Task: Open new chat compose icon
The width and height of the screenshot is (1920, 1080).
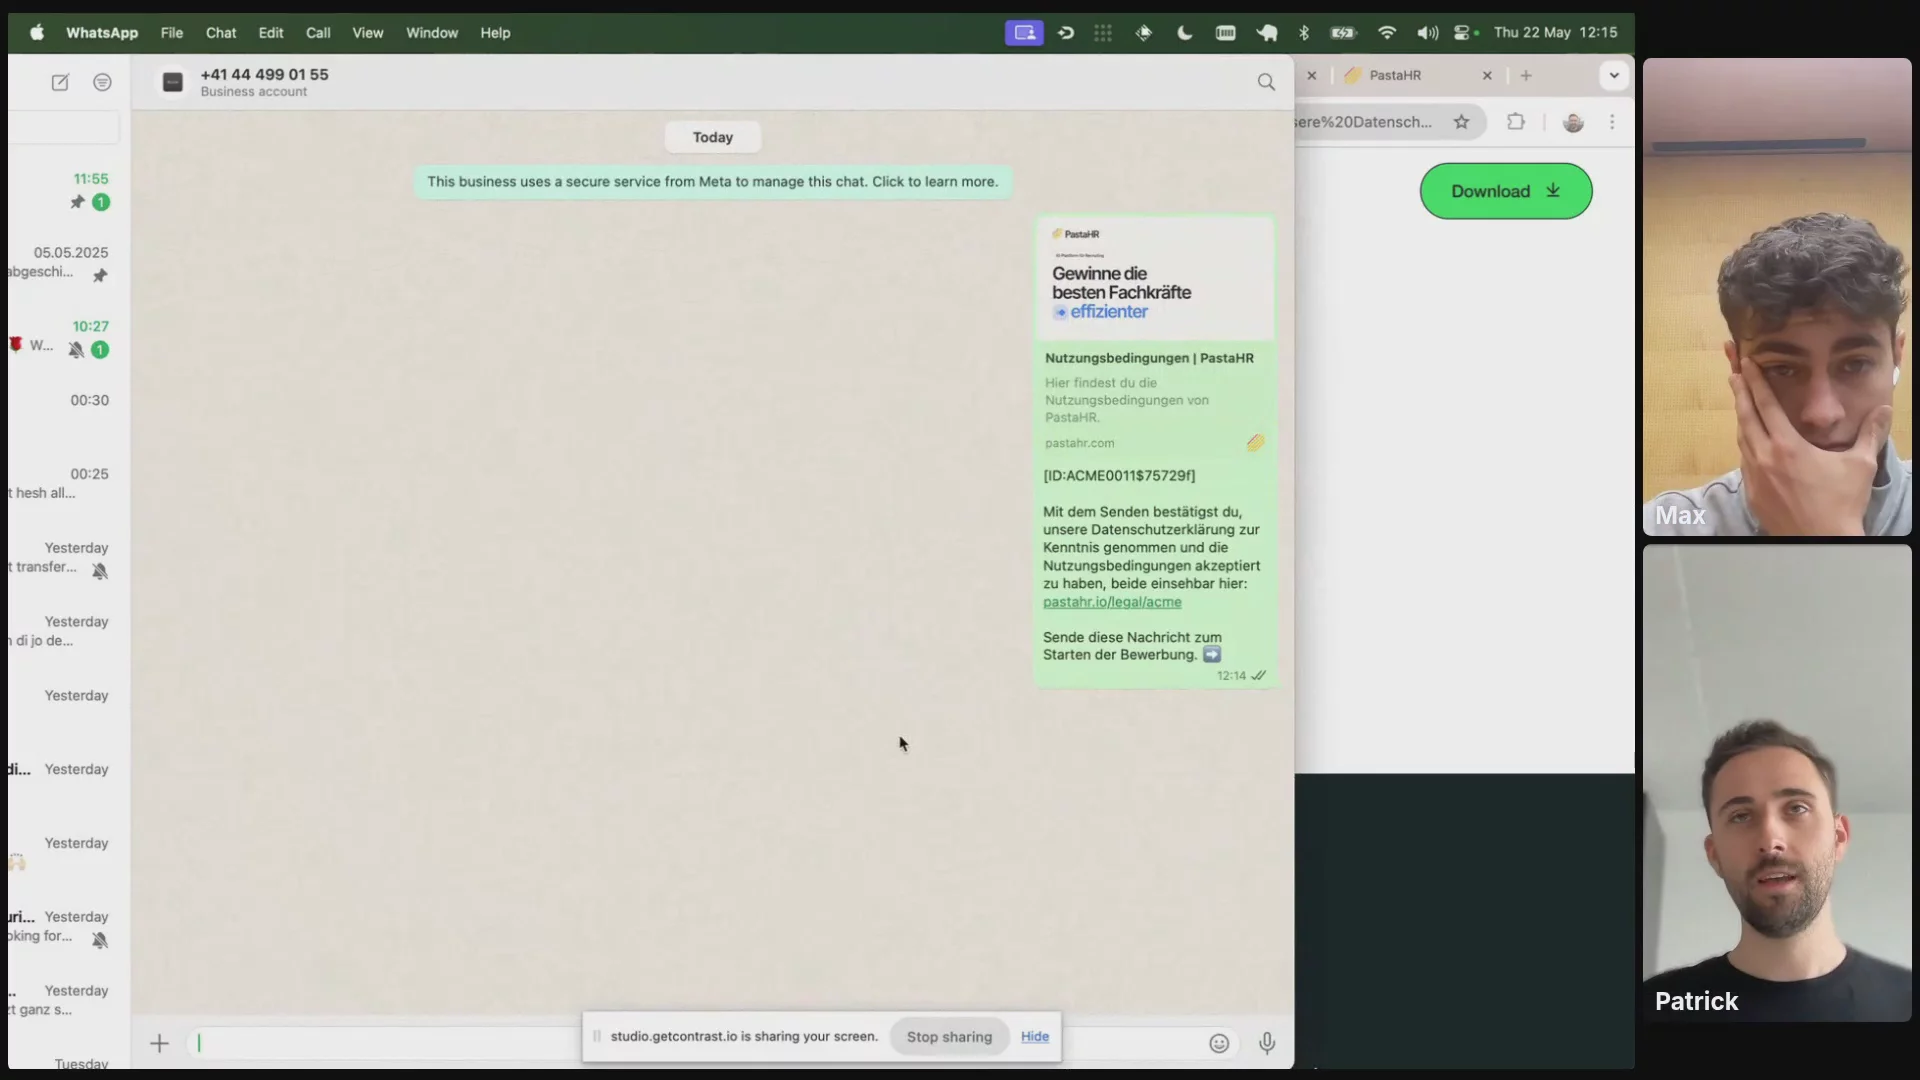Action: 60,82
